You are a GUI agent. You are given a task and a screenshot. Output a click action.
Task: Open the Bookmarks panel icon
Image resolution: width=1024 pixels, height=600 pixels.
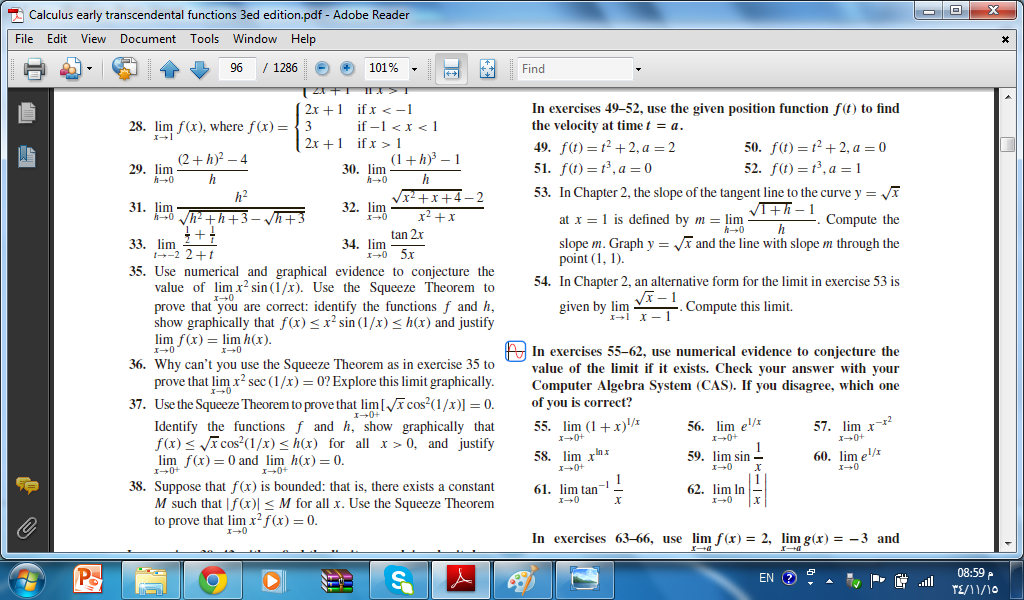[x=27, y=156]
